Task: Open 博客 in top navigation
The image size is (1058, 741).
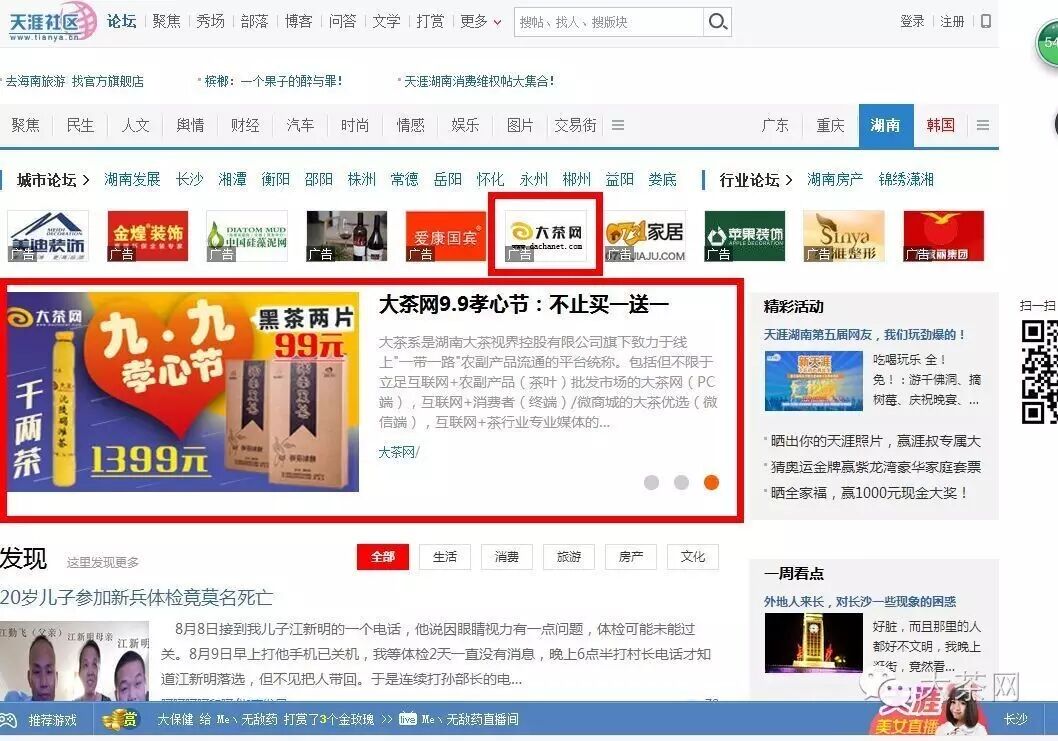Action: pyautogui.click(x=298, y=22)
